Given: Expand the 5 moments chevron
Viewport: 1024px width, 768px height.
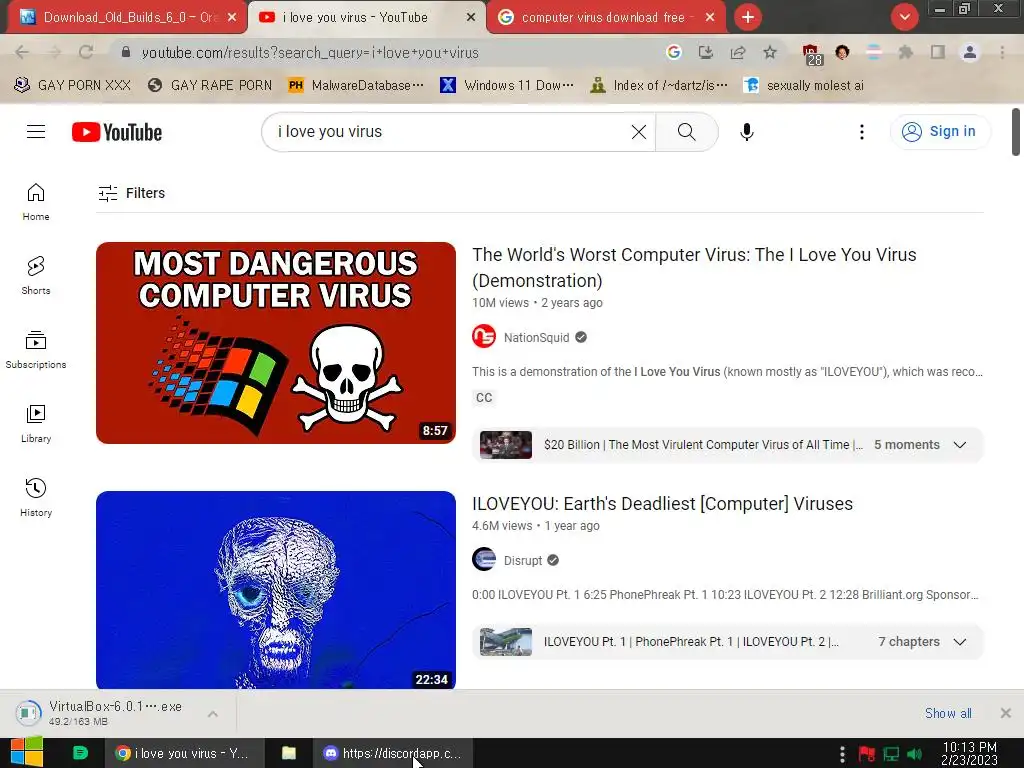Looking at the screenshot, I should [x=959, y=445].
